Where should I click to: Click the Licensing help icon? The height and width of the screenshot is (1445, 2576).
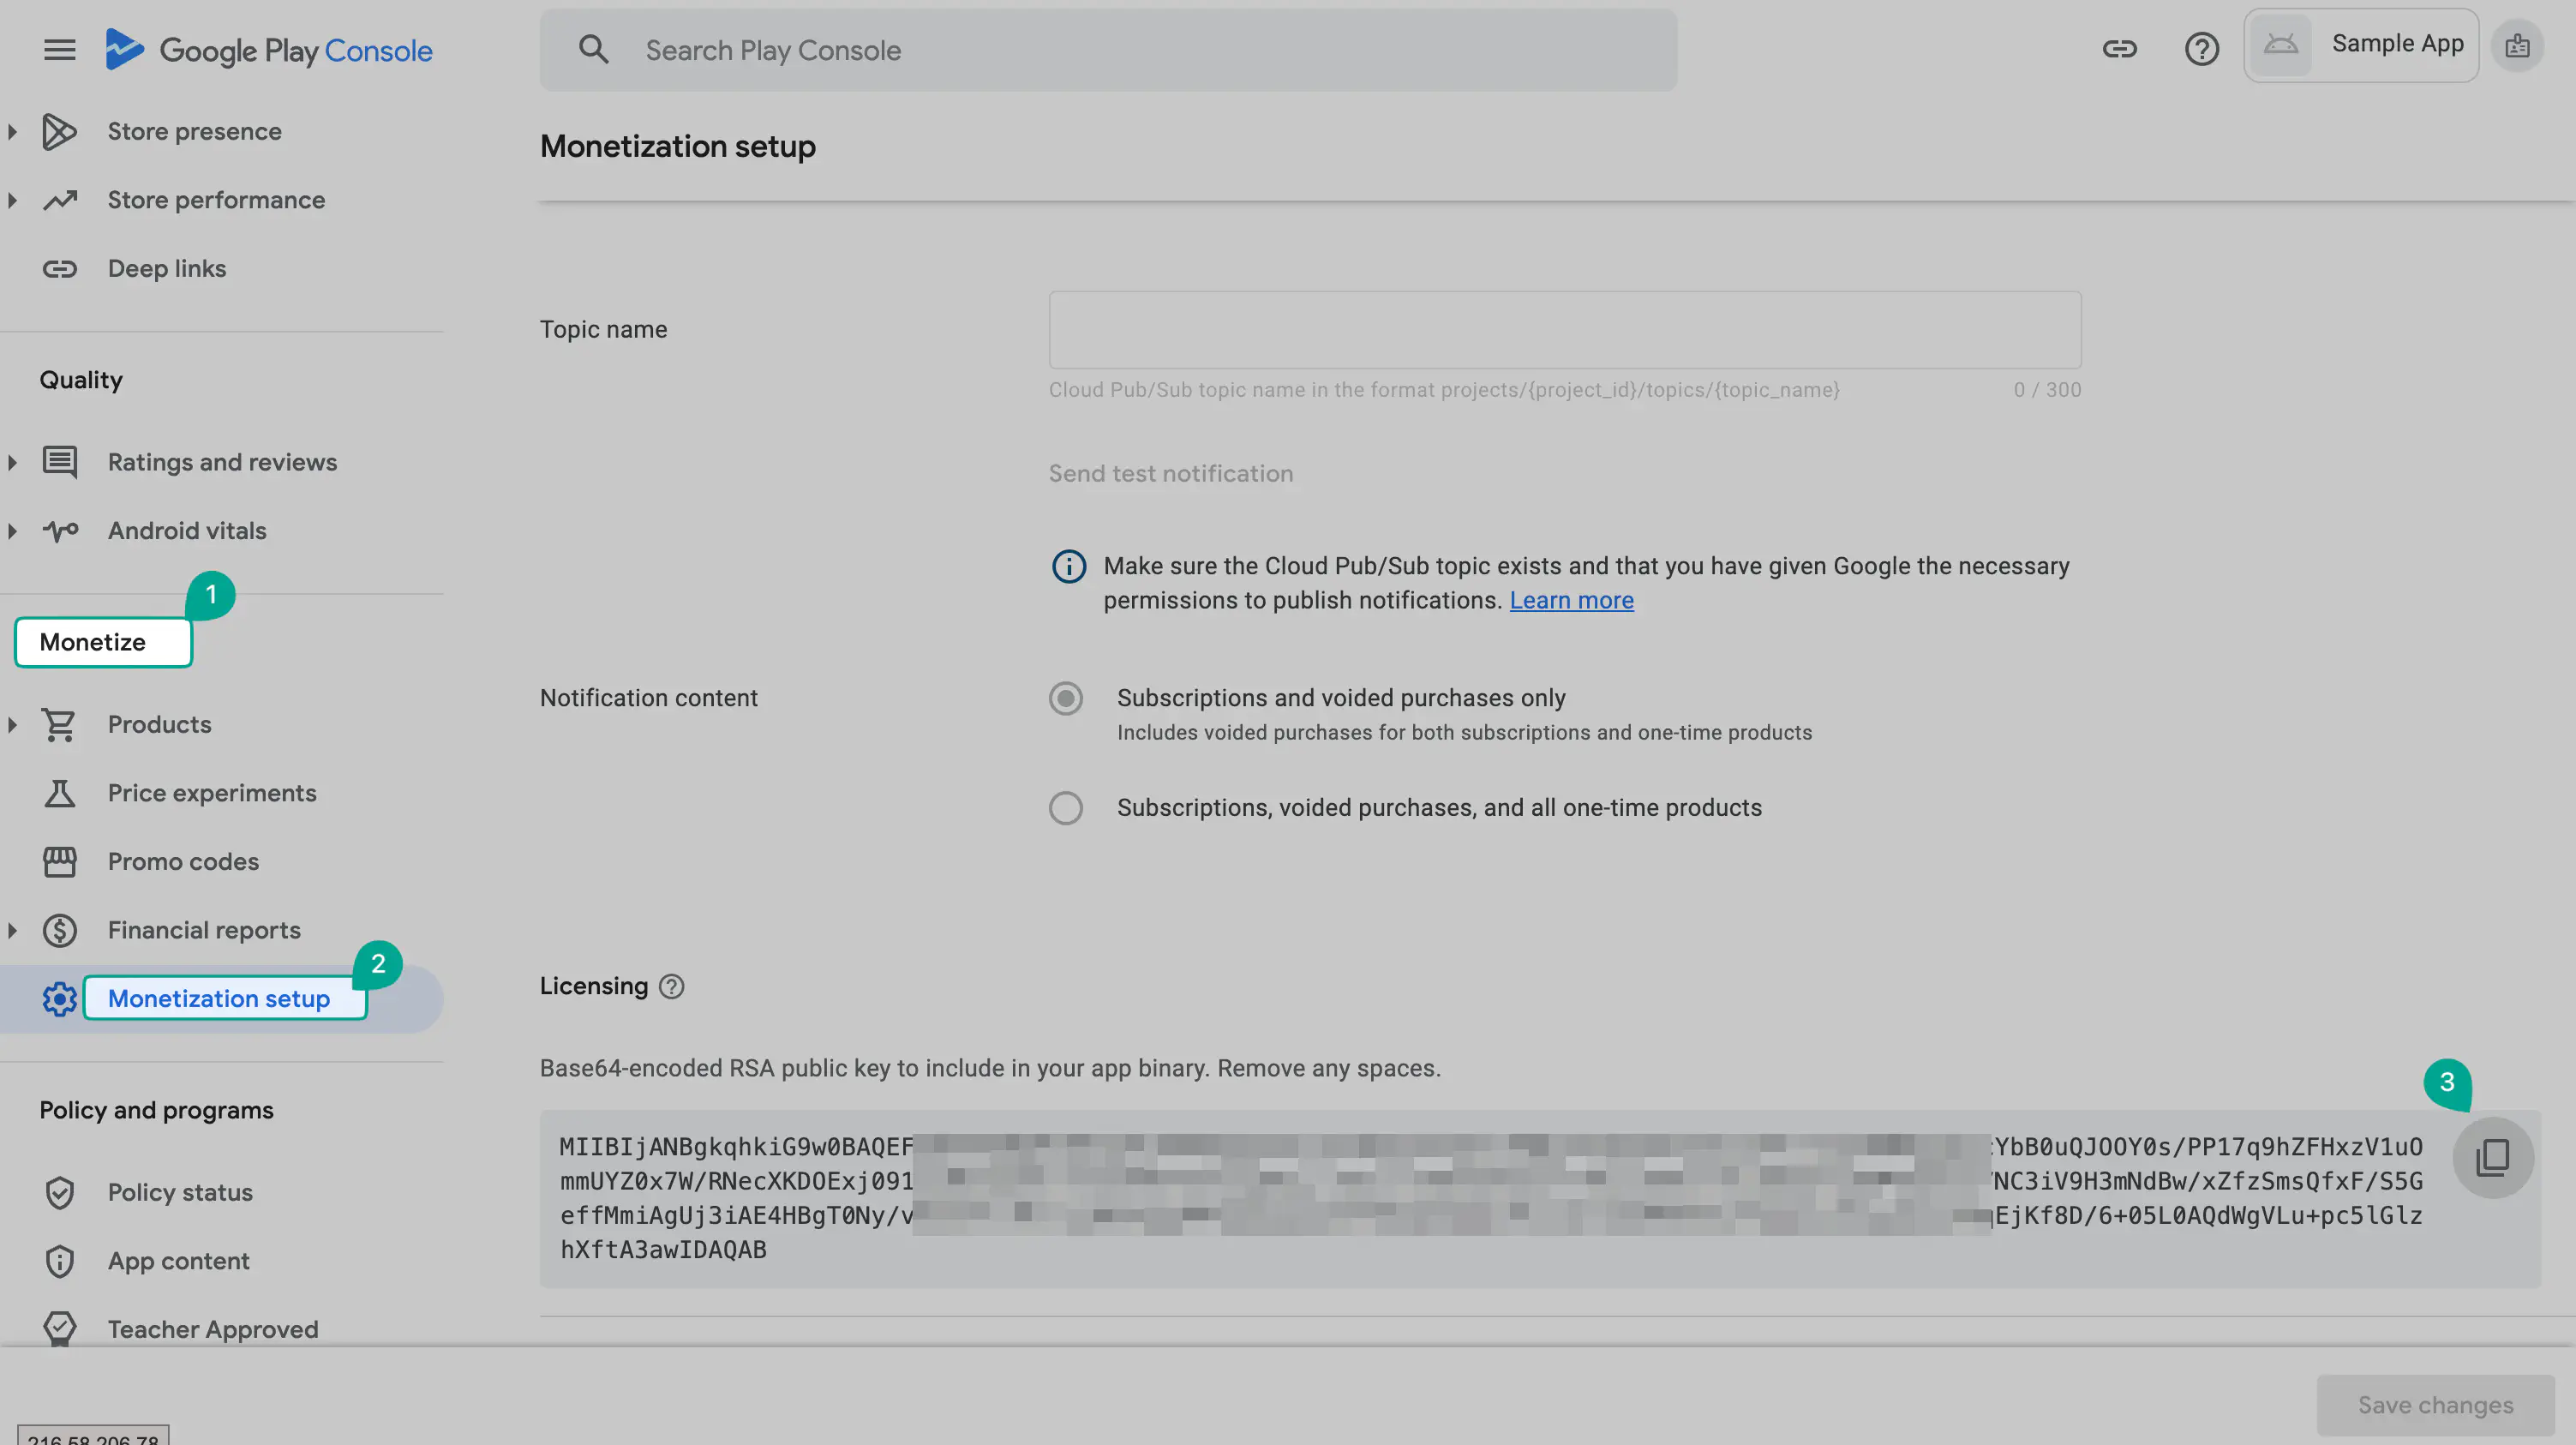[x=672, y=986]
